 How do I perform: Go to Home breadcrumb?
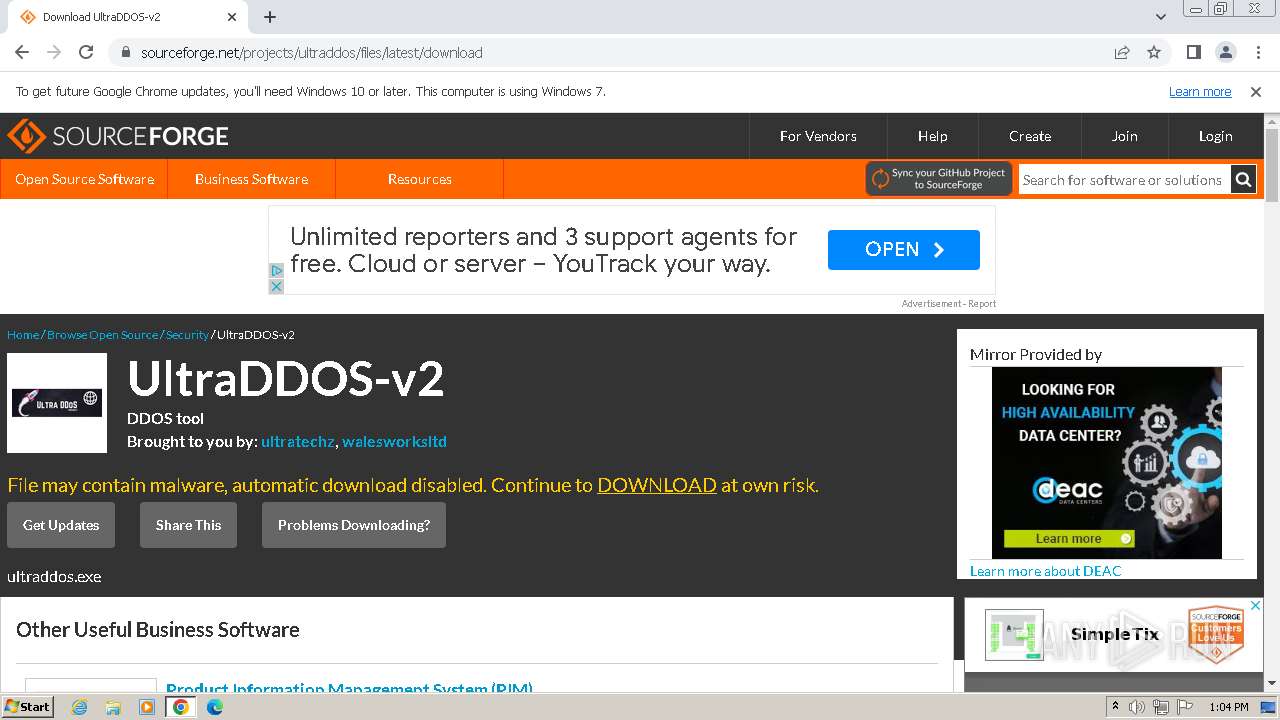coord(23,335)
